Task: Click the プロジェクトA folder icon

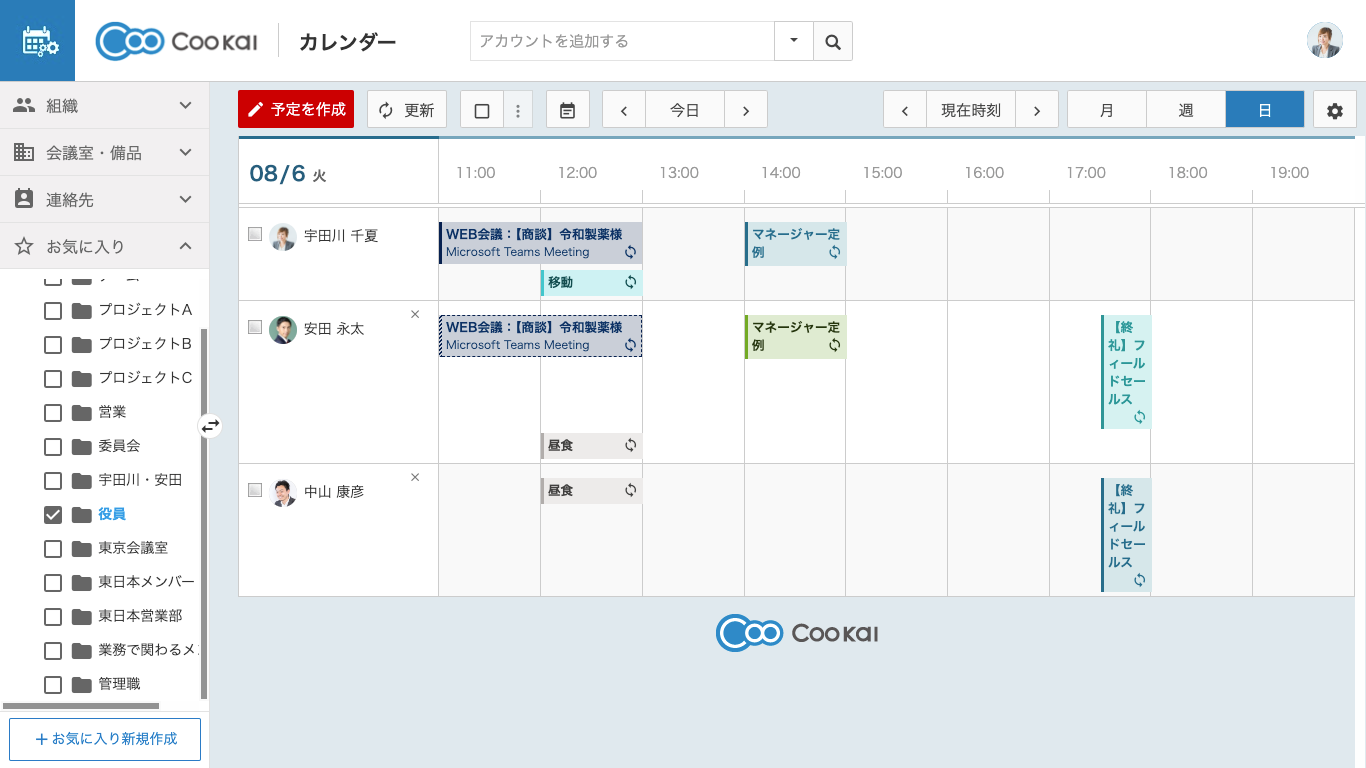Action: pyautogui.click(x=82, y=310)
